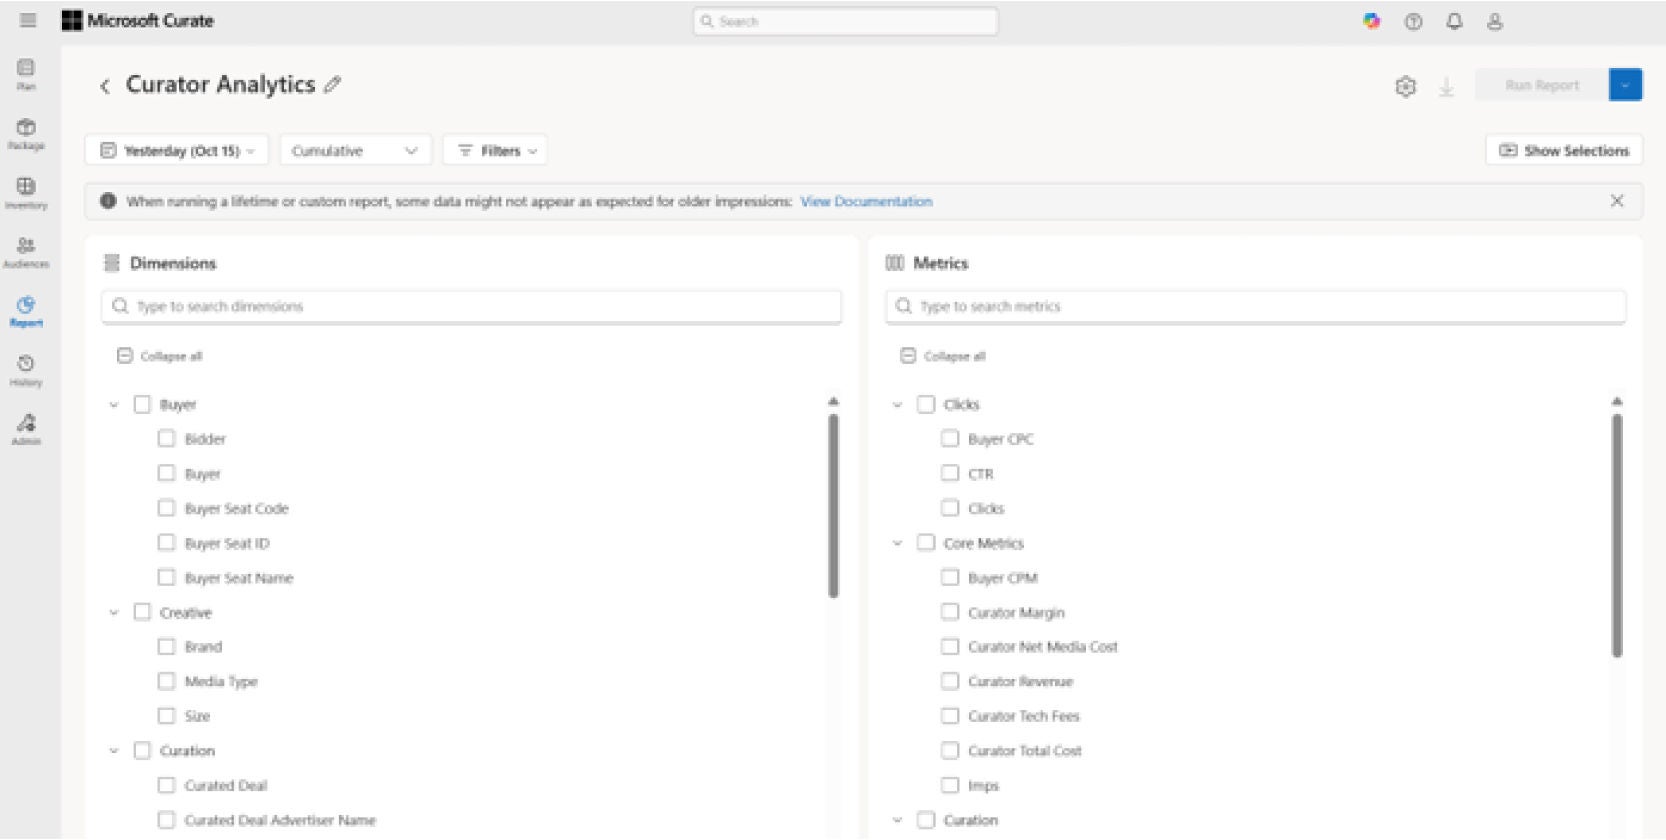Collapse the Core Metrics group
Screen dimensions: 1666x840
click(x=897, y=543)
